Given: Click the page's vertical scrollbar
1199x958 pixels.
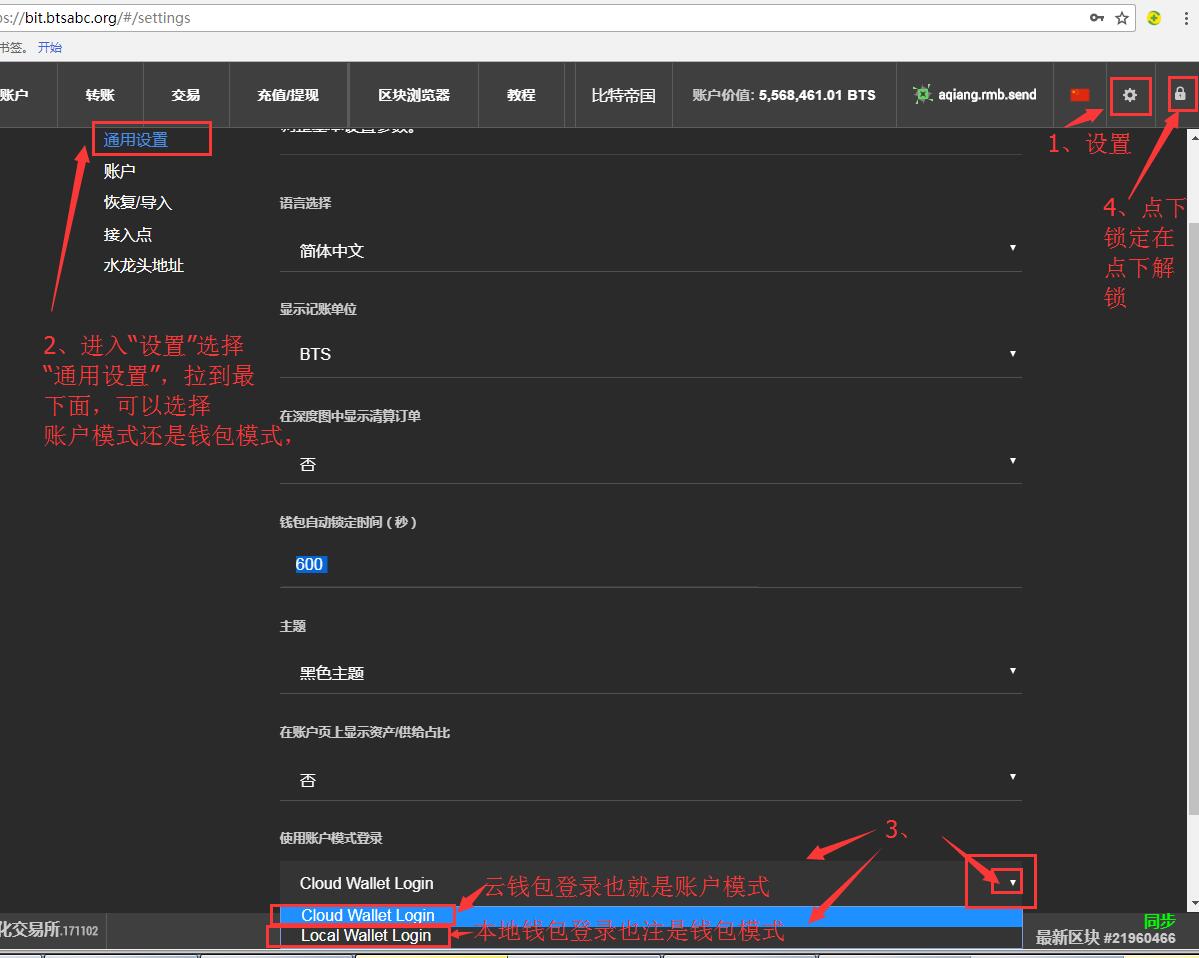Looking at the screenshot, I should pos(1192,500).
